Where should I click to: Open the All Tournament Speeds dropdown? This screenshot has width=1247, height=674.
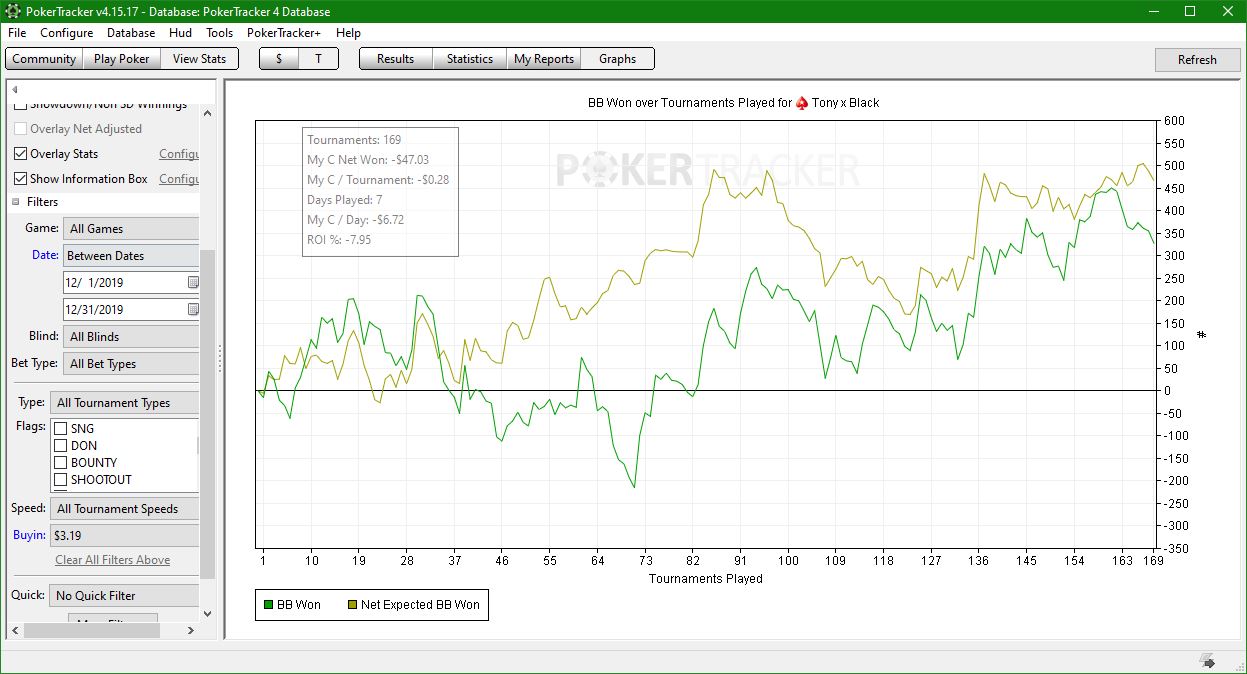coord(125,509)
